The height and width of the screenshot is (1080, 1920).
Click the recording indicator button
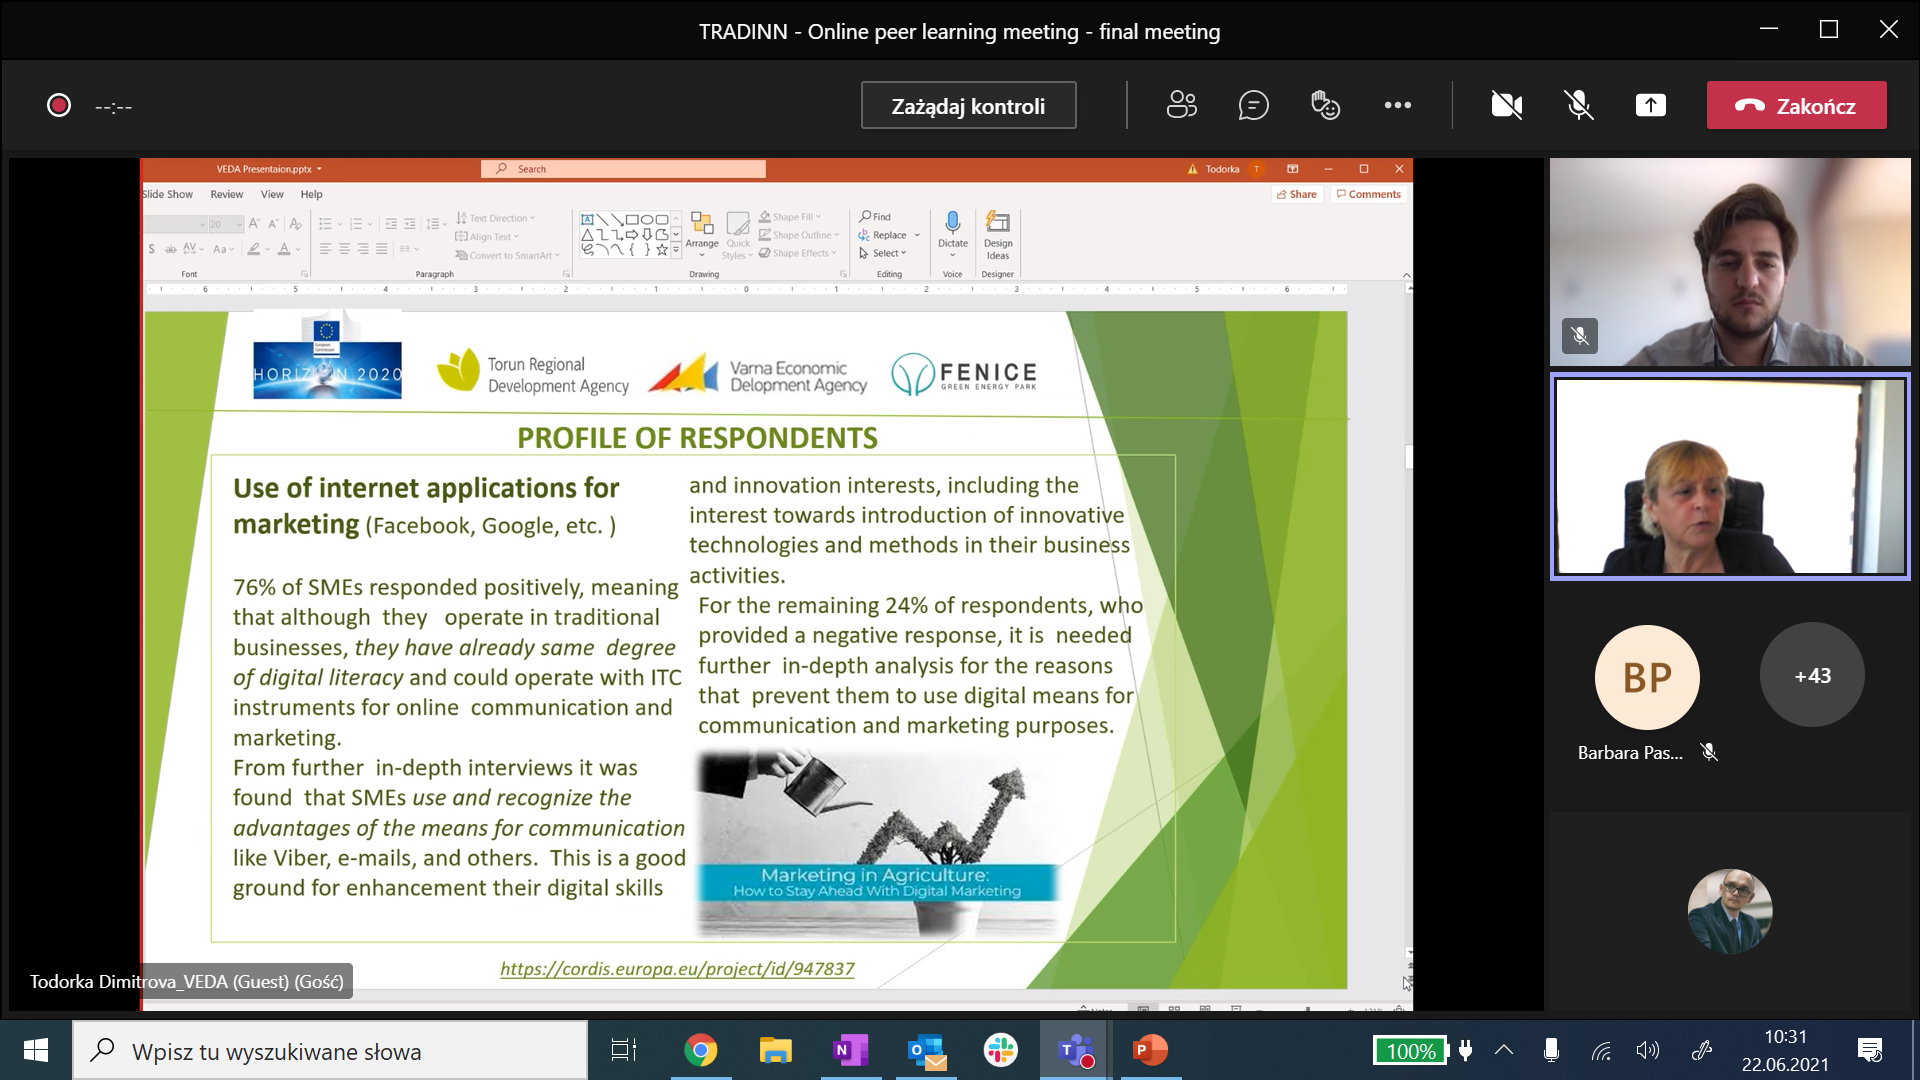[59, 105]
